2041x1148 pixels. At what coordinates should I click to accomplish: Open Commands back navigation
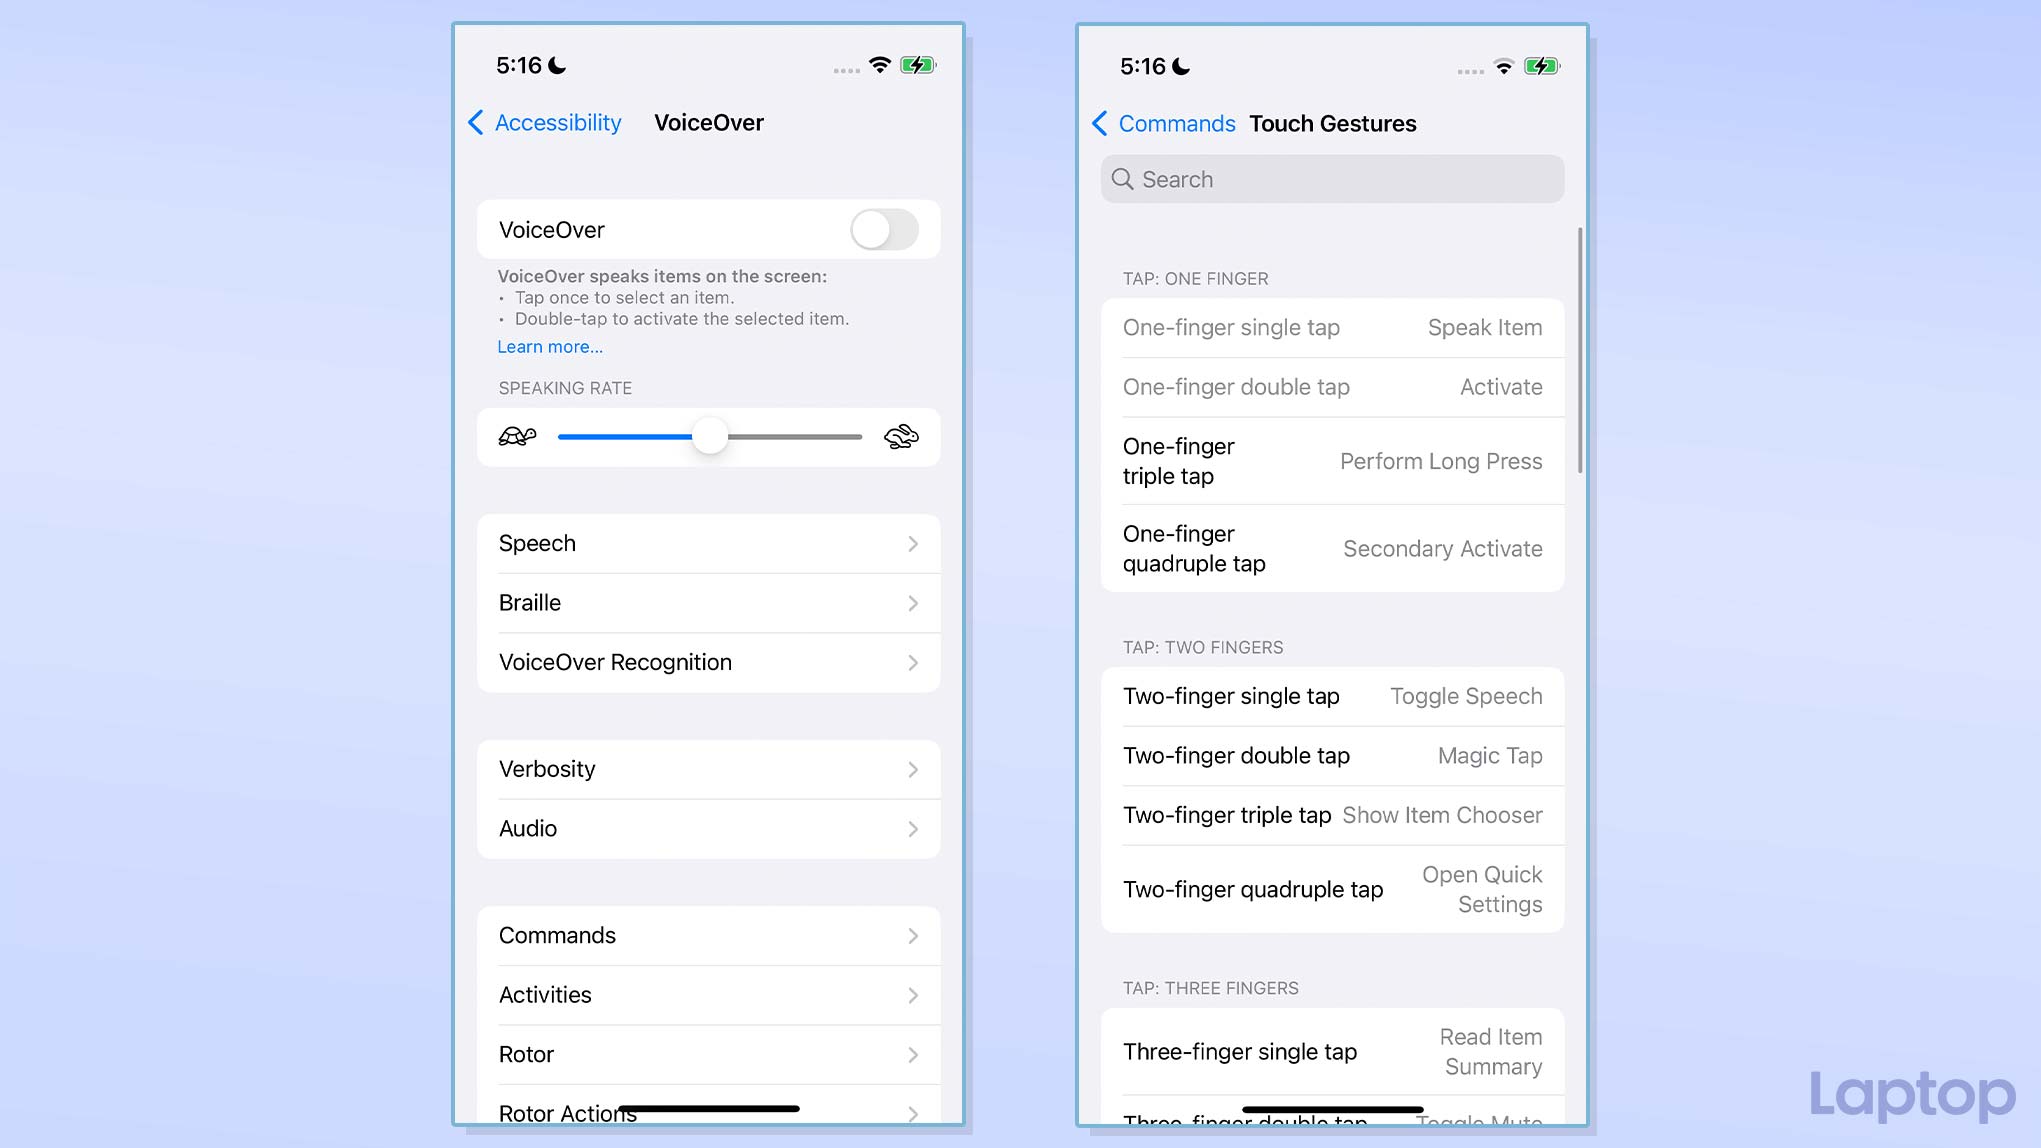coord(1163,123)
